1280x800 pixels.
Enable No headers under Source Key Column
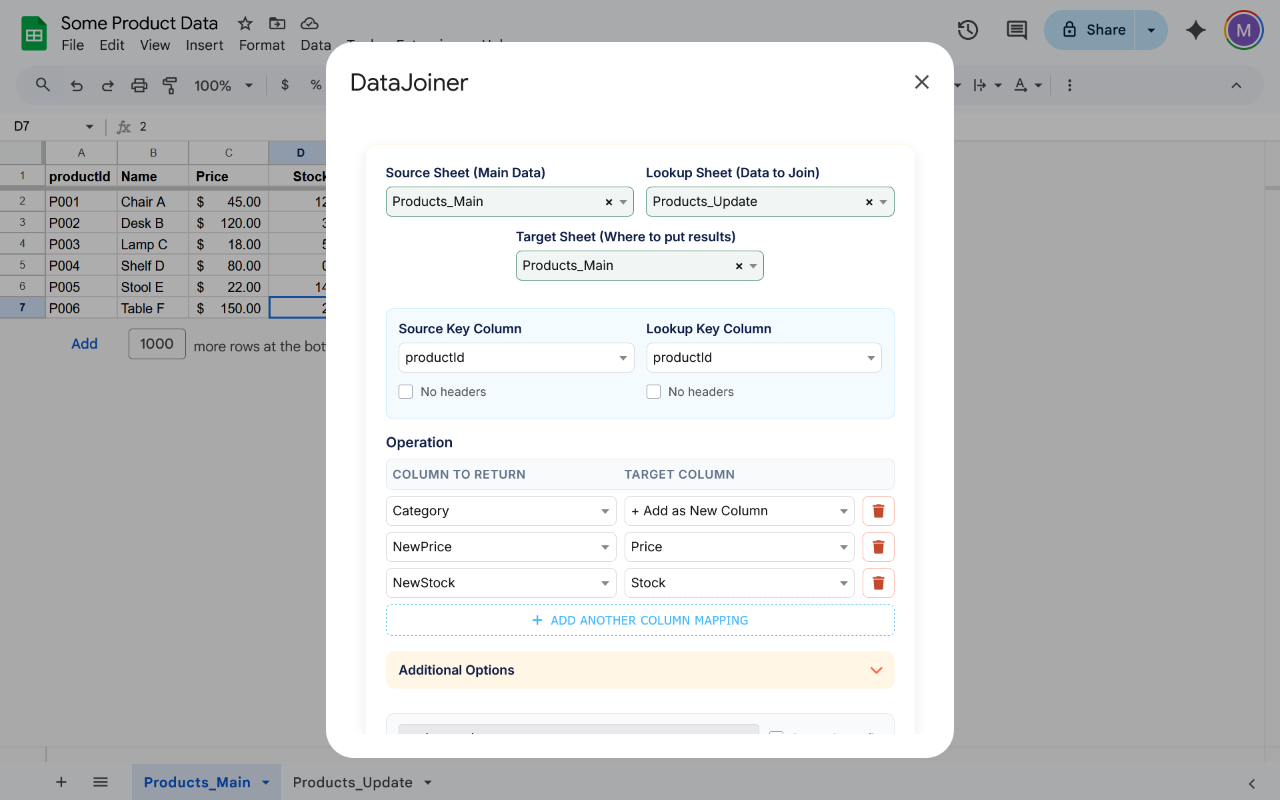[x=406, y=392]
